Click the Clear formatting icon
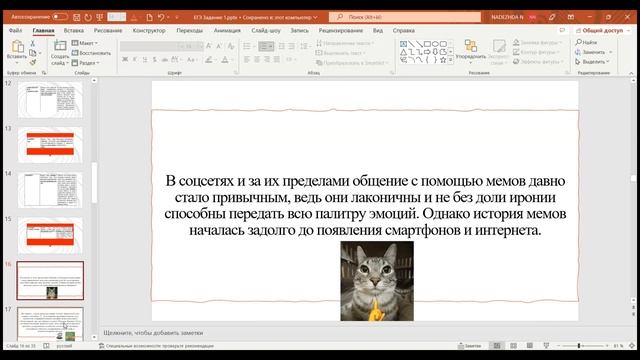 click(231, 46)
